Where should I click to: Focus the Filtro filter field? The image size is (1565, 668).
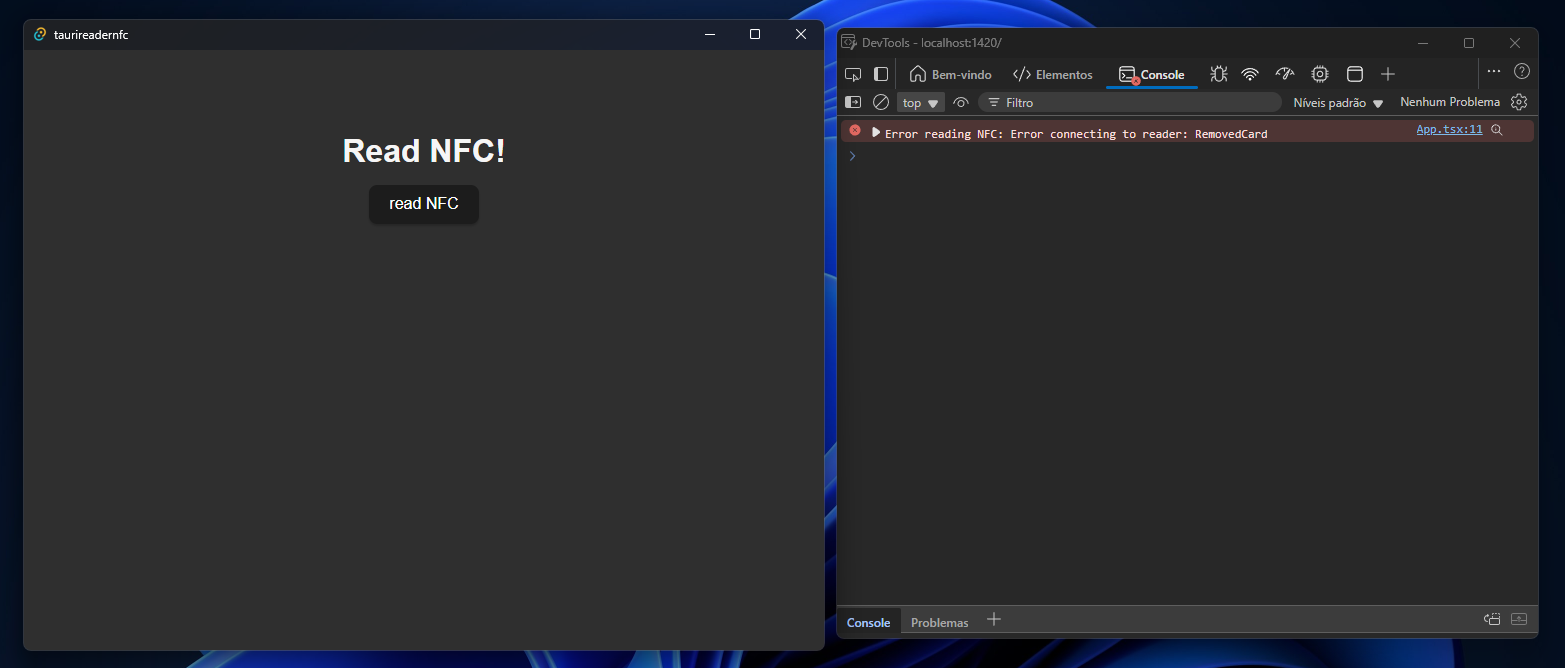[x=1129, y=102]
